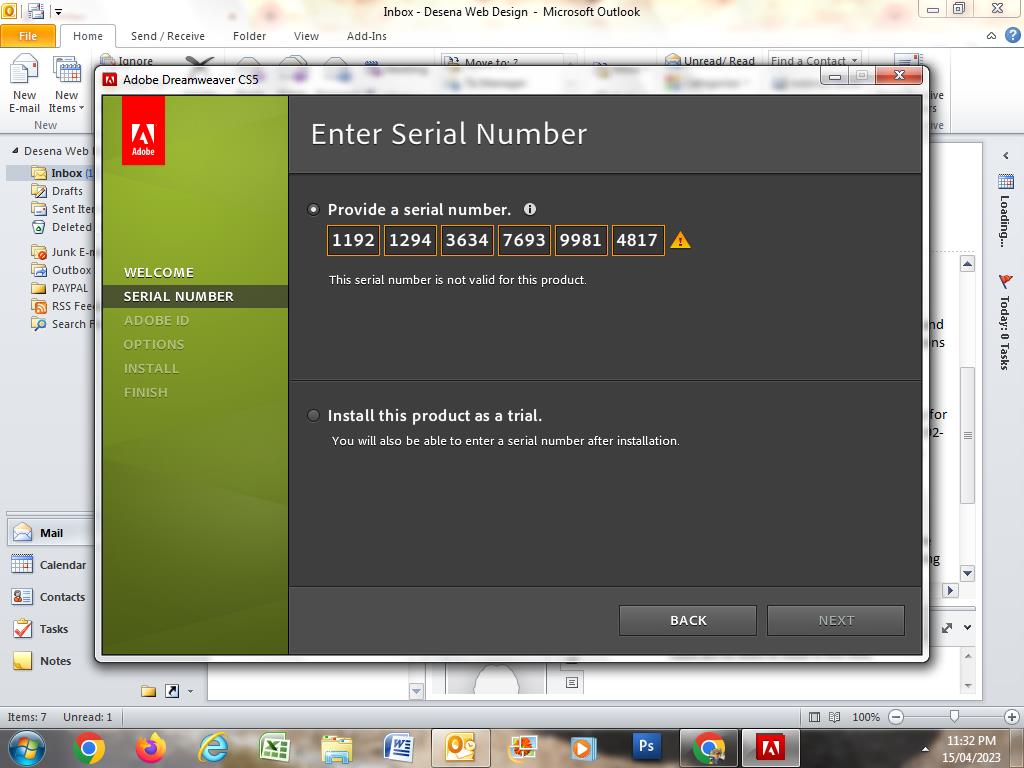
Task: Click the yellow warning triangle icon
Action: pyautogui.click(x=680, y=240)
